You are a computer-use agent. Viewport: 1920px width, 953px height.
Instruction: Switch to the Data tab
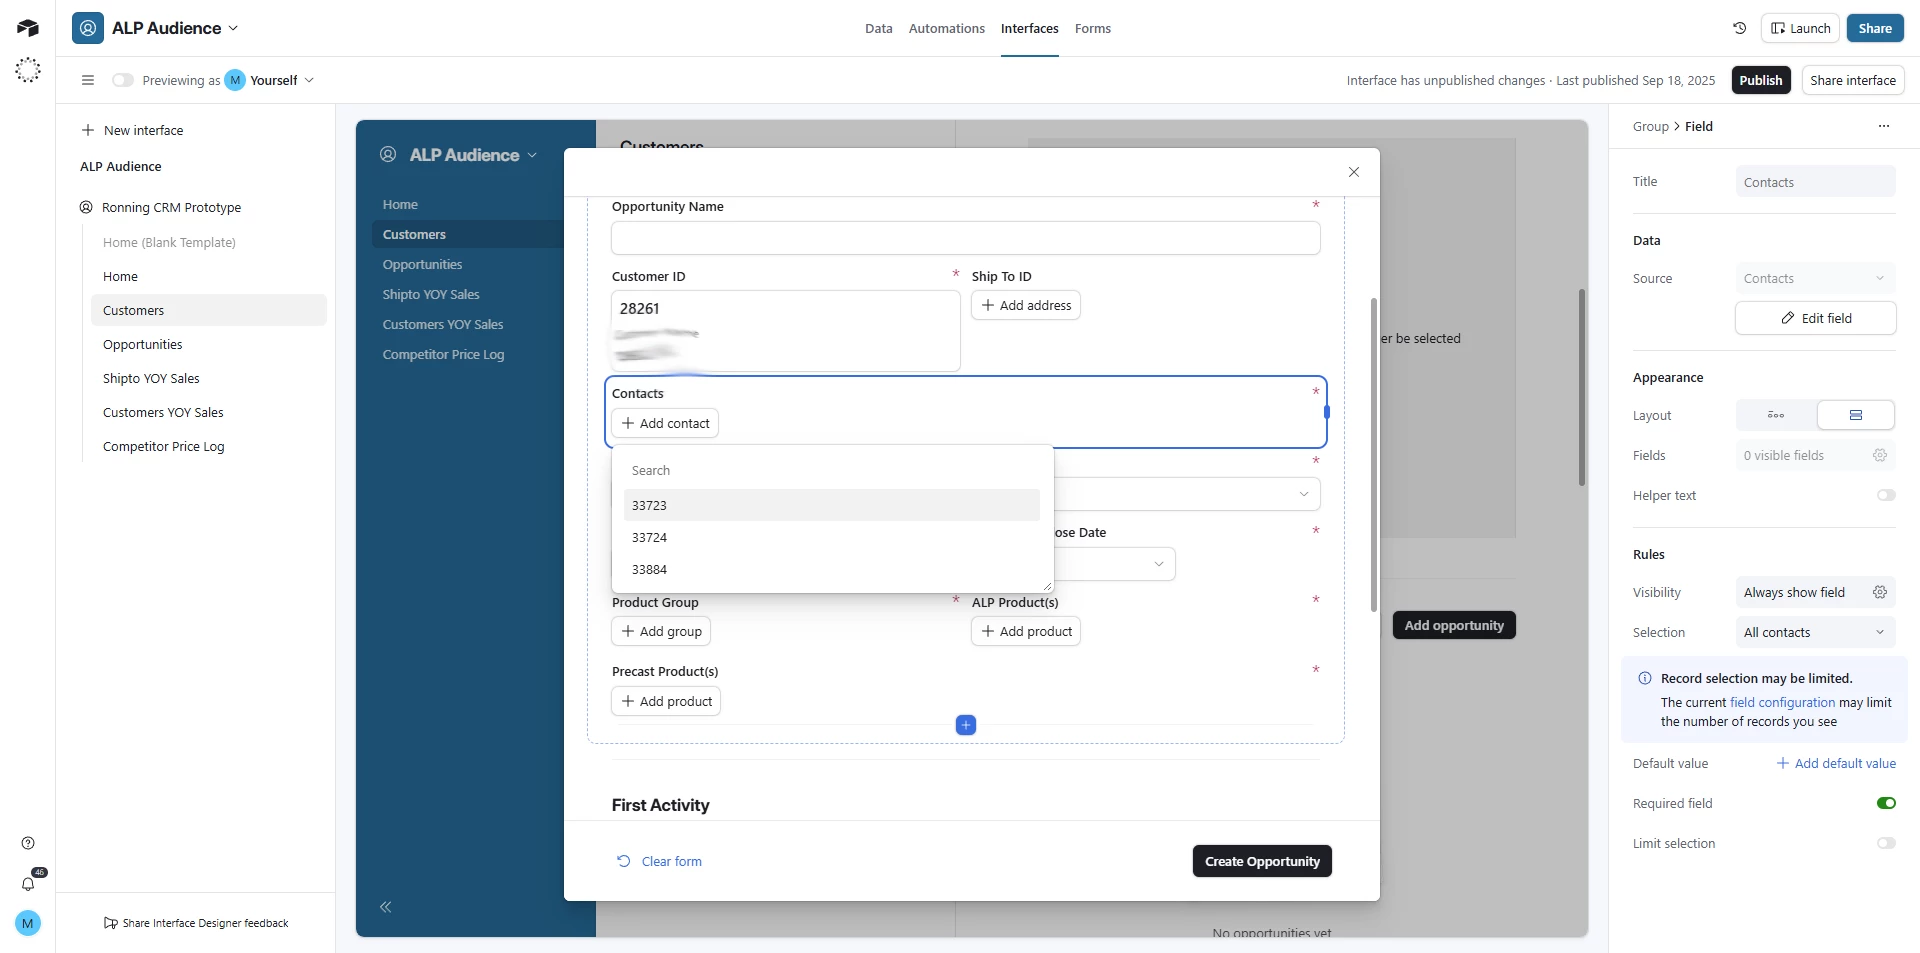879,28
